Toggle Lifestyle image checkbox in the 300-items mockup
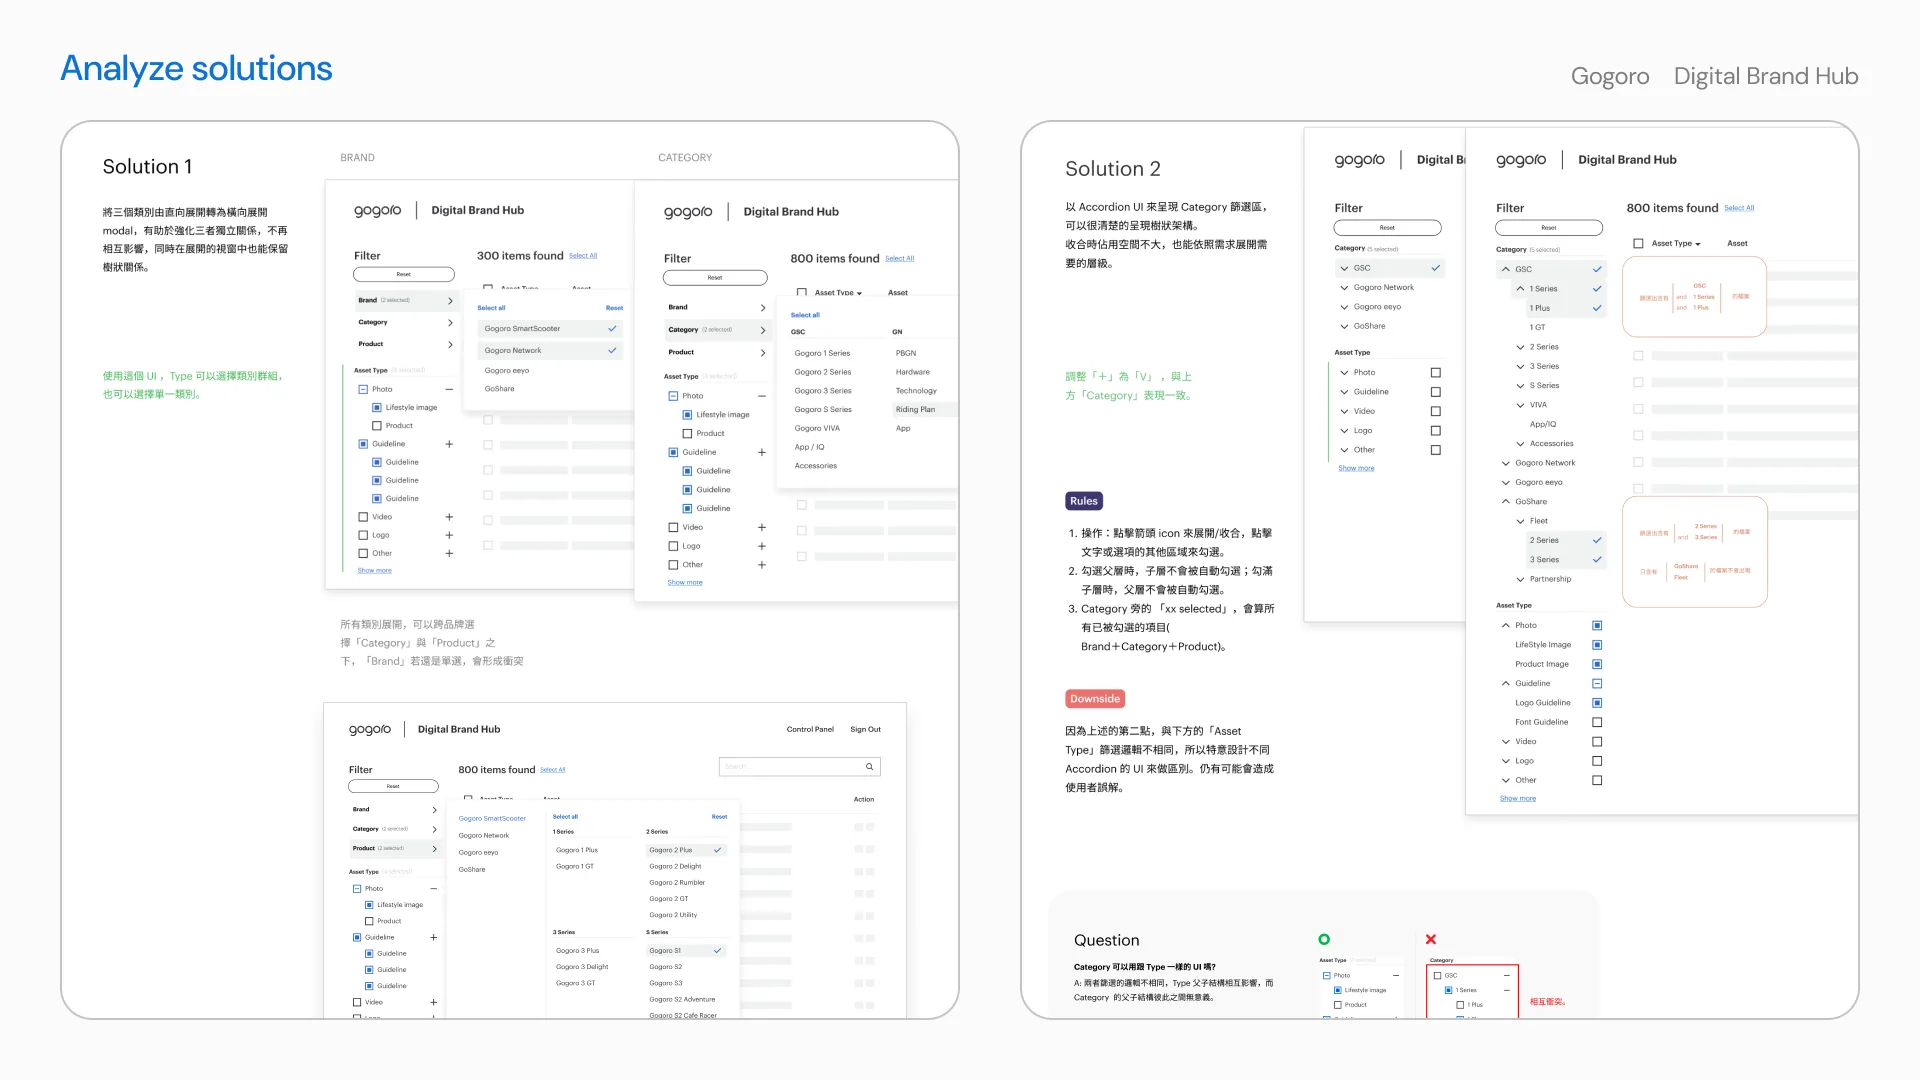The width and height of the screenshot is (1920, 1080). (377, 407)
